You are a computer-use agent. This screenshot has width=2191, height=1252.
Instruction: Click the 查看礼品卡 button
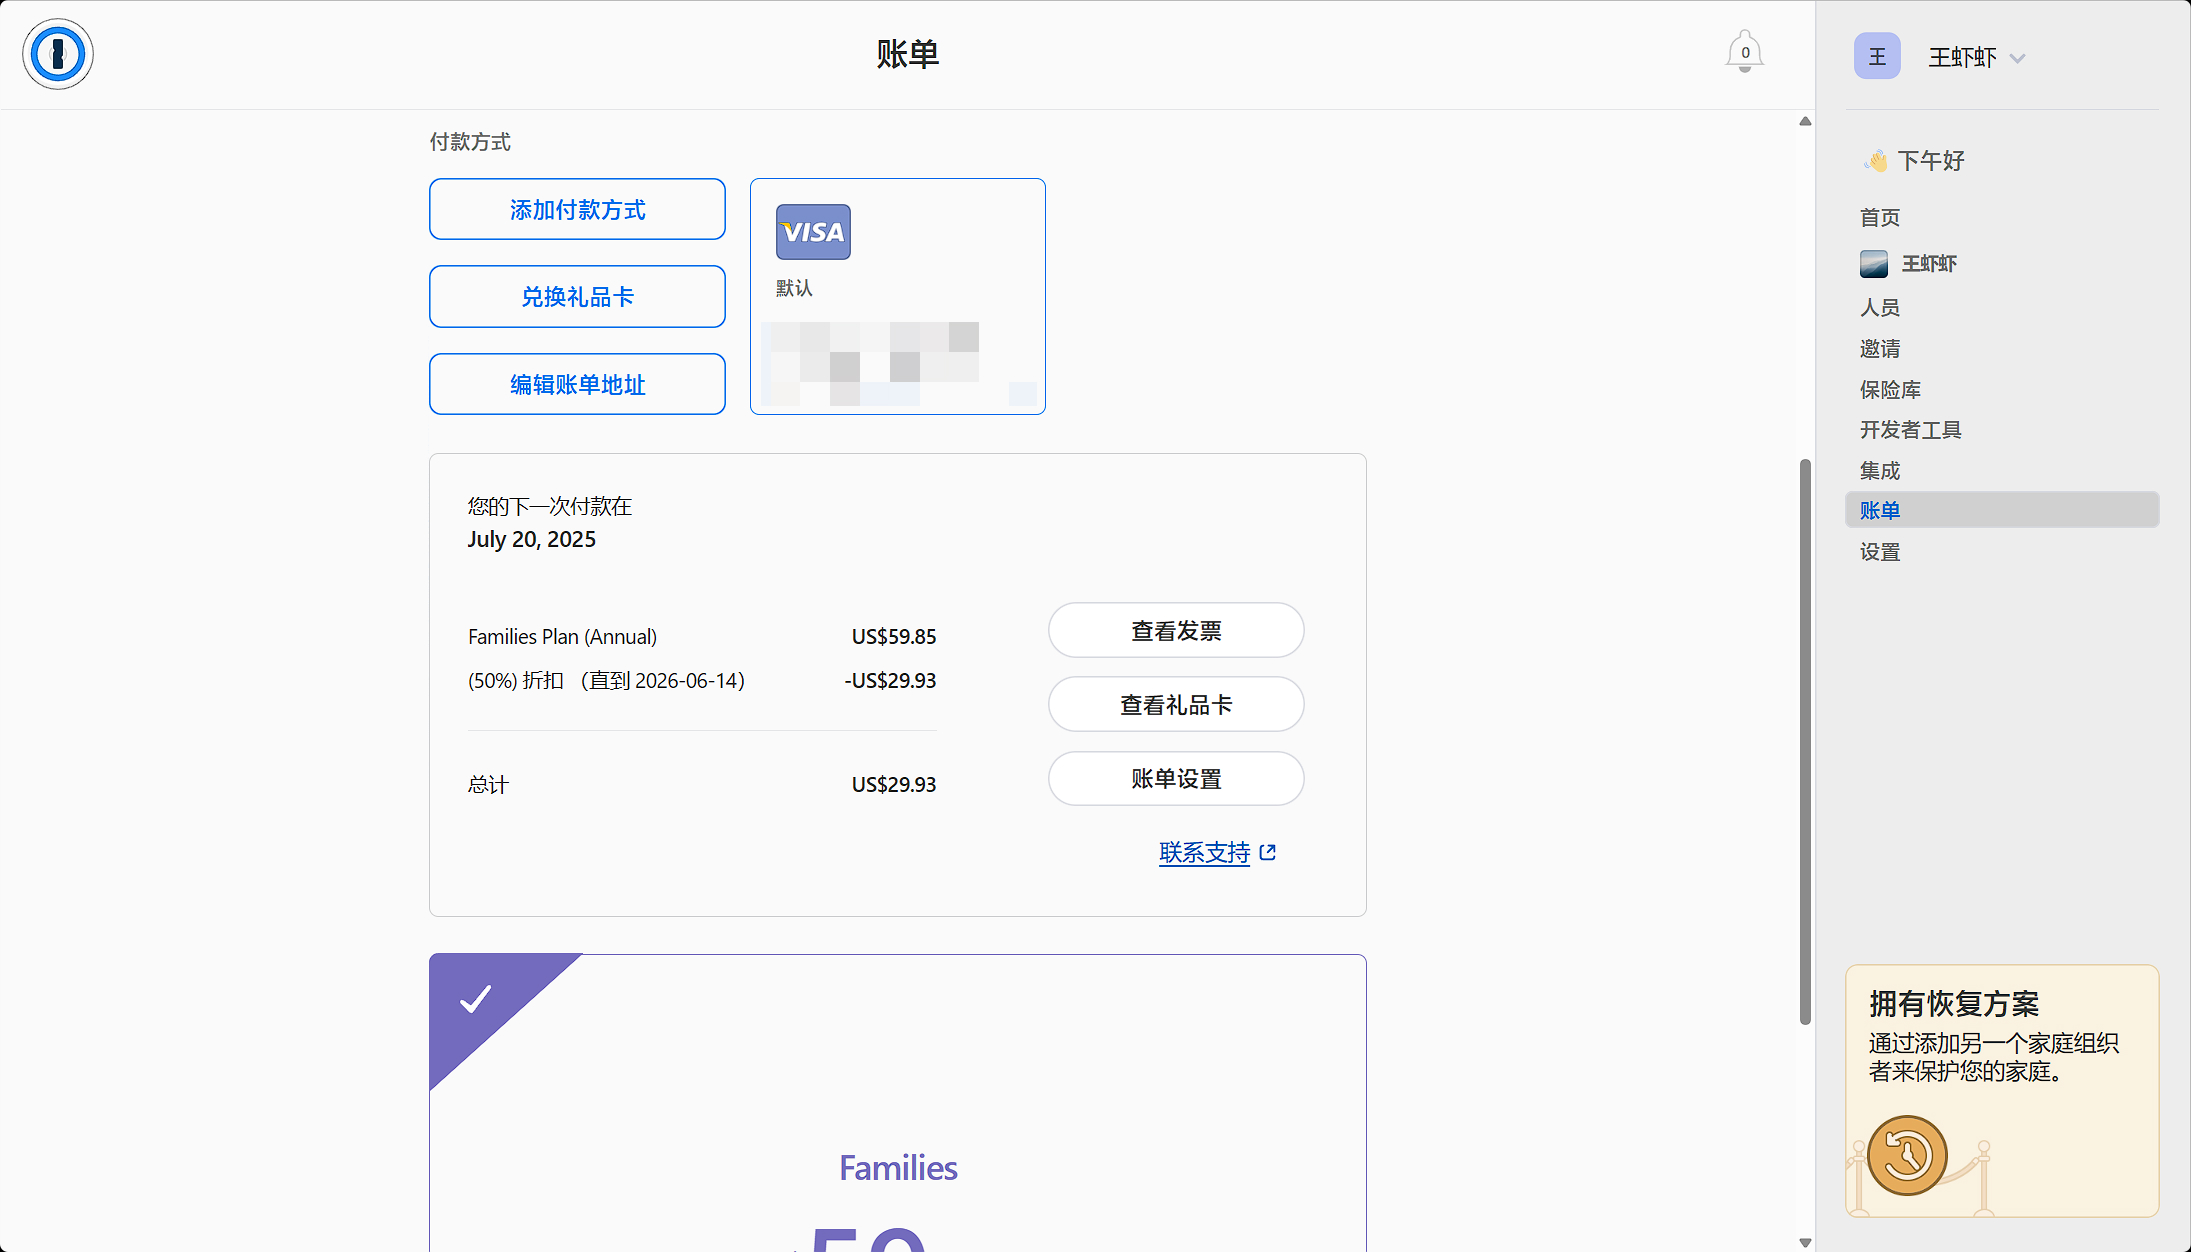(x=1176, y=704)
